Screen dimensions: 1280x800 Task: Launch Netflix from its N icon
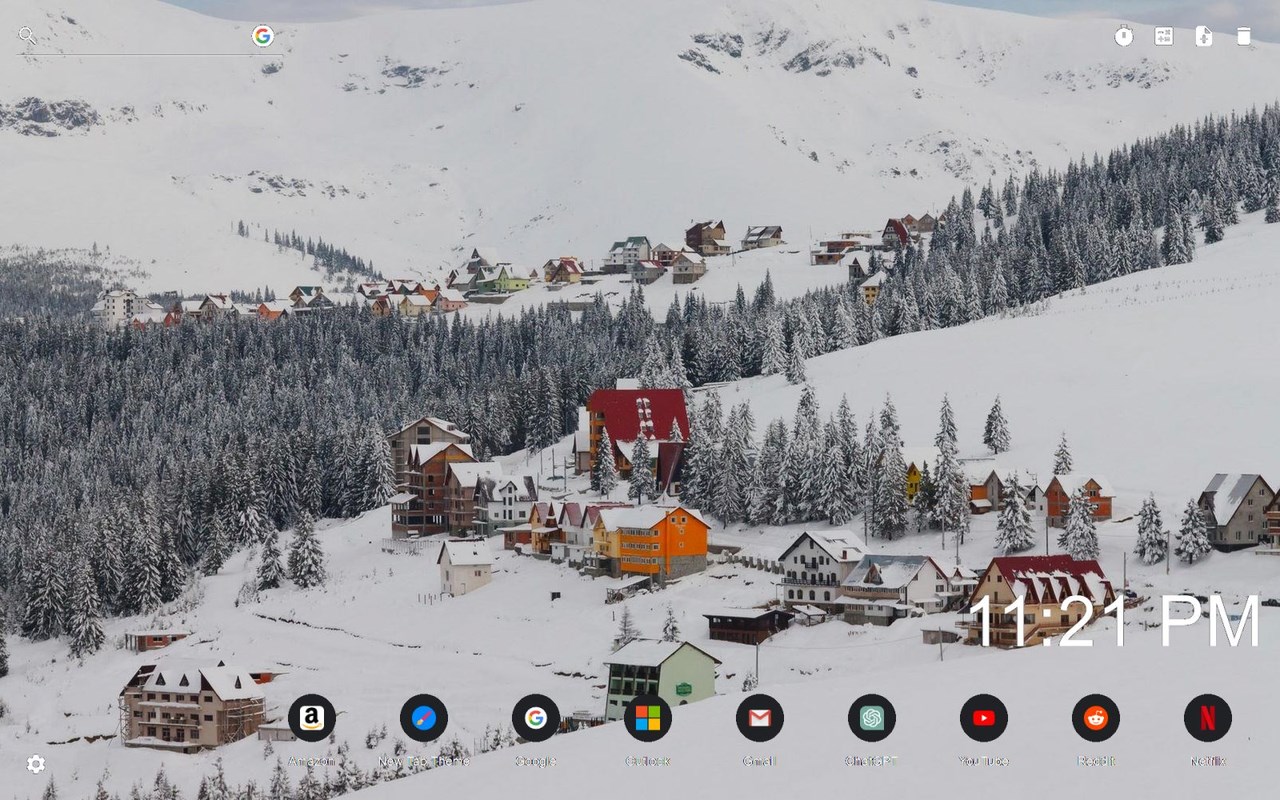[x=1208, y=719]
